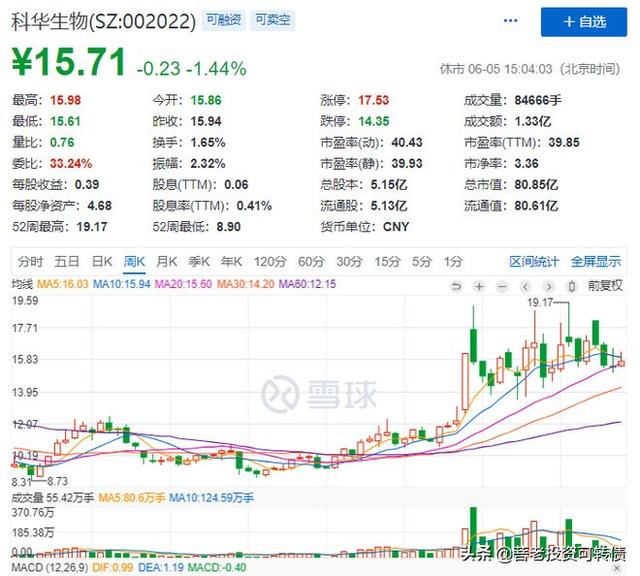The height and width of the screenshot is (576, 640).
Task: Select the 5分 chart period
Action: point(422,261)
